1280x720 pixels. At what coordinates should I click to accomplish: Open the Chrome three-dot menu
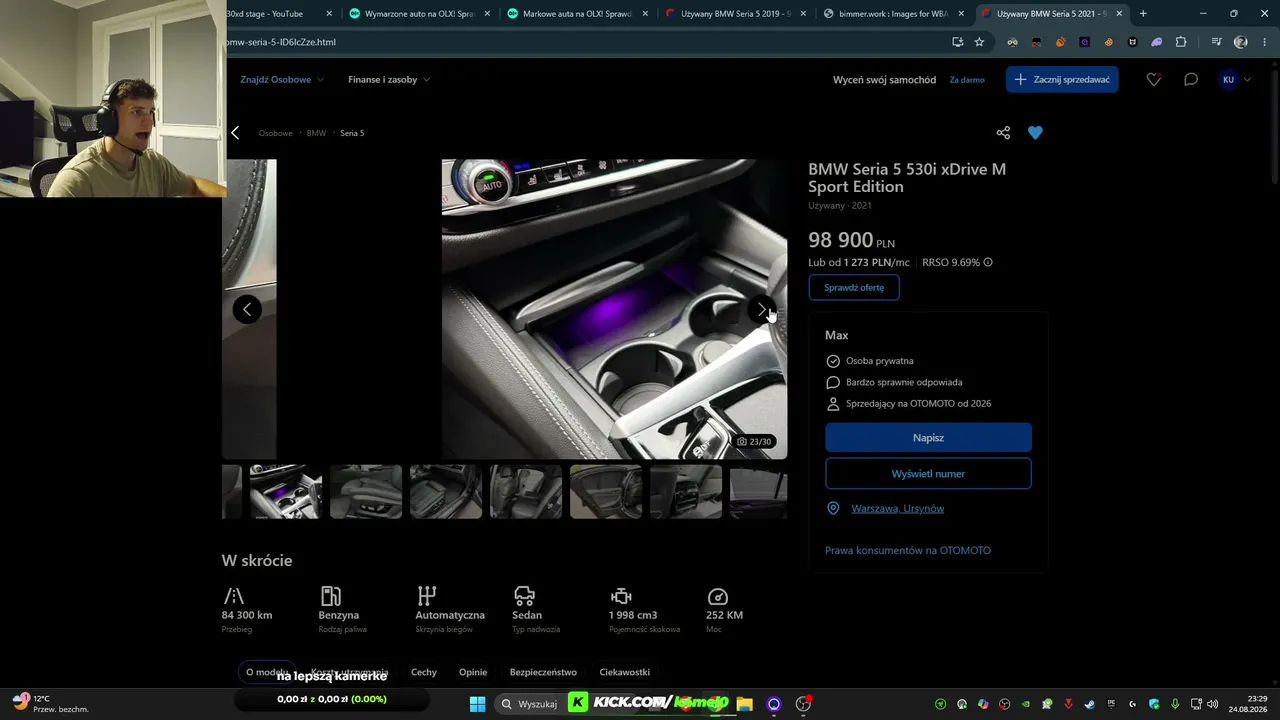click(1265, 42)
